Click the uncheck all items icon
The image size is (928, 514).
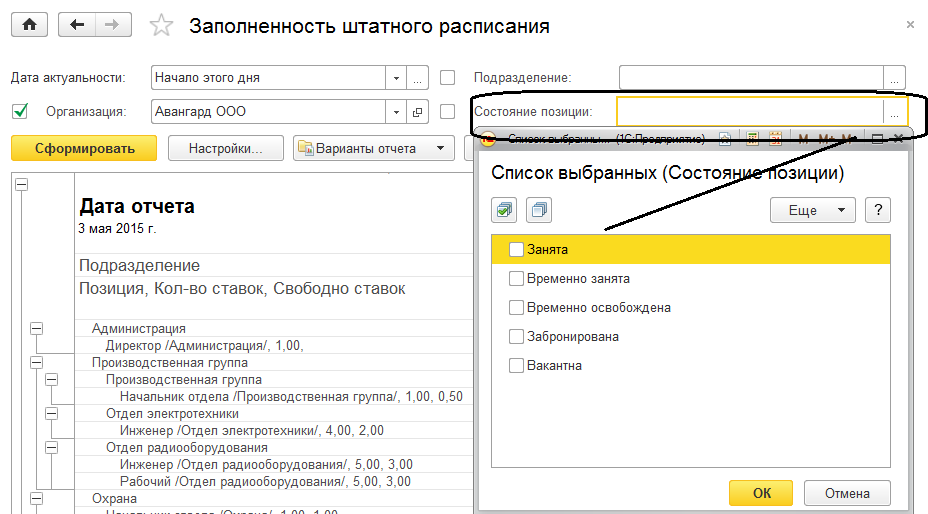coord(540,210)
